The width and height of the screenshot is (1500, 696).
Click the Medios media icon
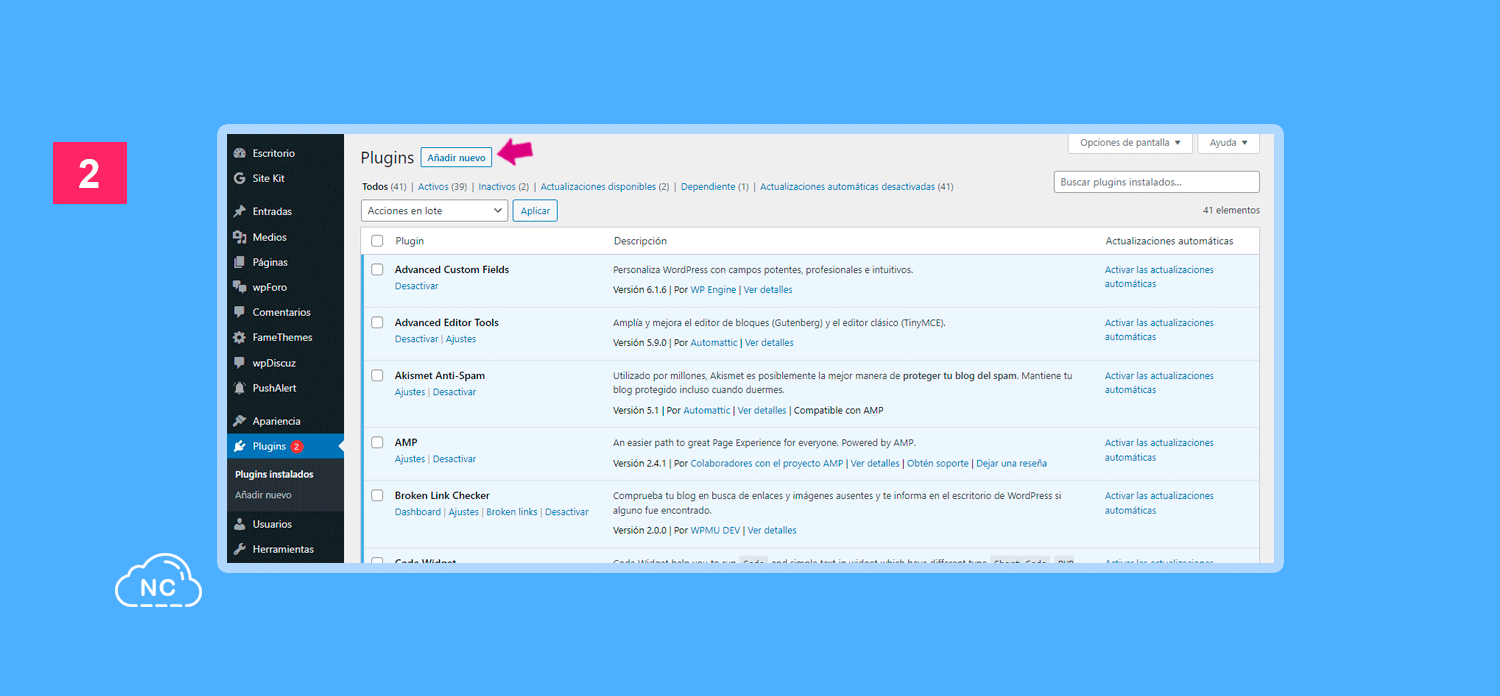pyautogui.click(x=240, y=237)
